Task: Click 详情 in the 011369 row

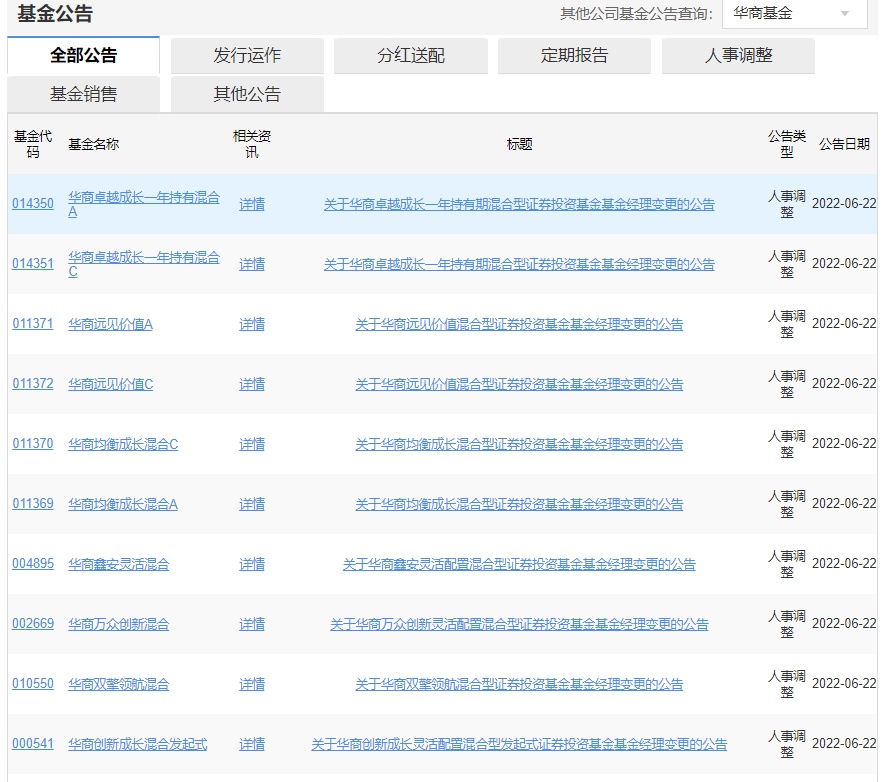Action: tap(252, 505)
